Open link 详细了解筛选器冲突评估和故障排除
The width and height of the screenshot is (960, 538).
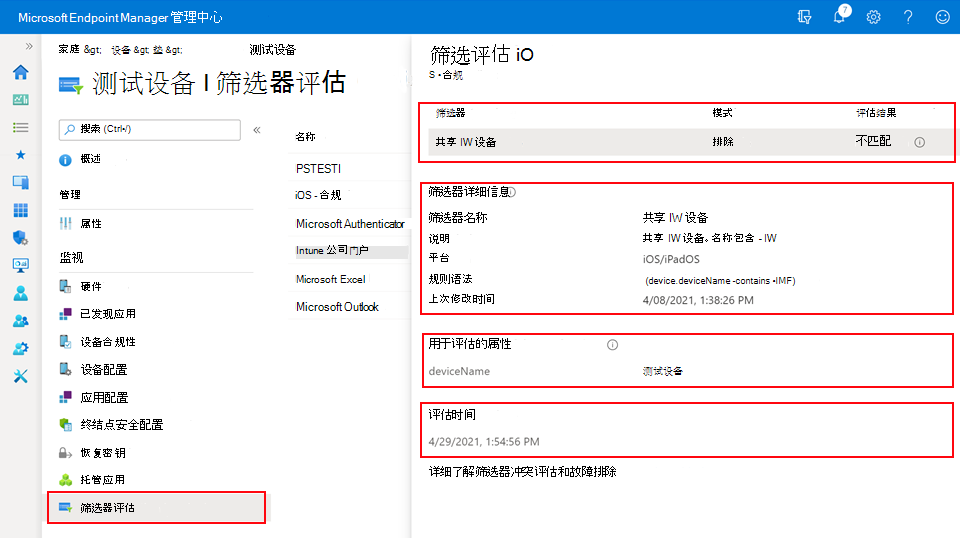click(x=522, y=472)
